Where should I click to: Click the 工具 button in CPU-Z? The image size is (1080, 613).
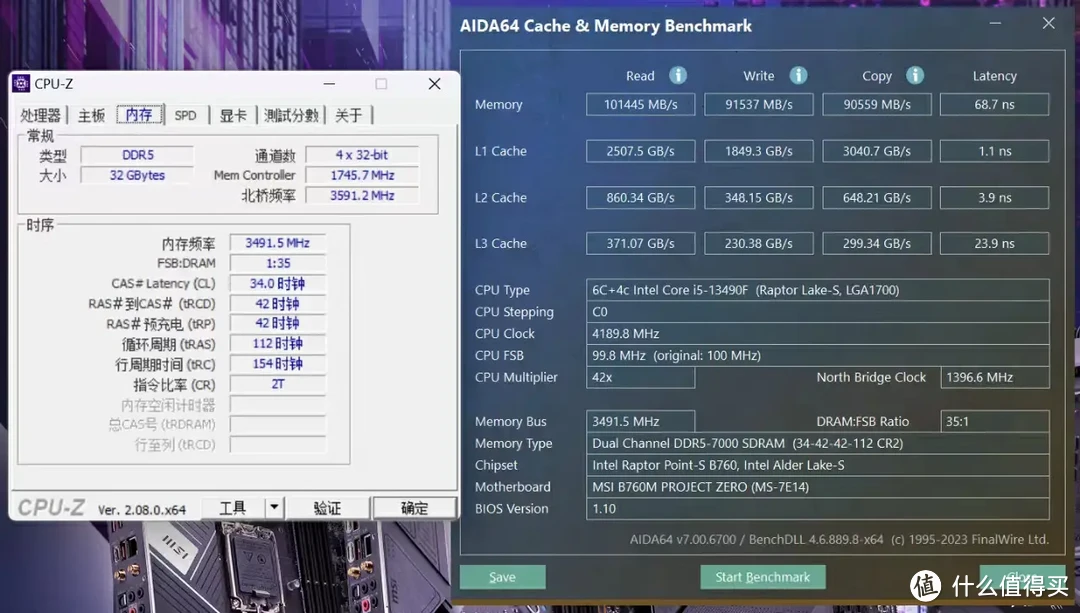point(233,508)
